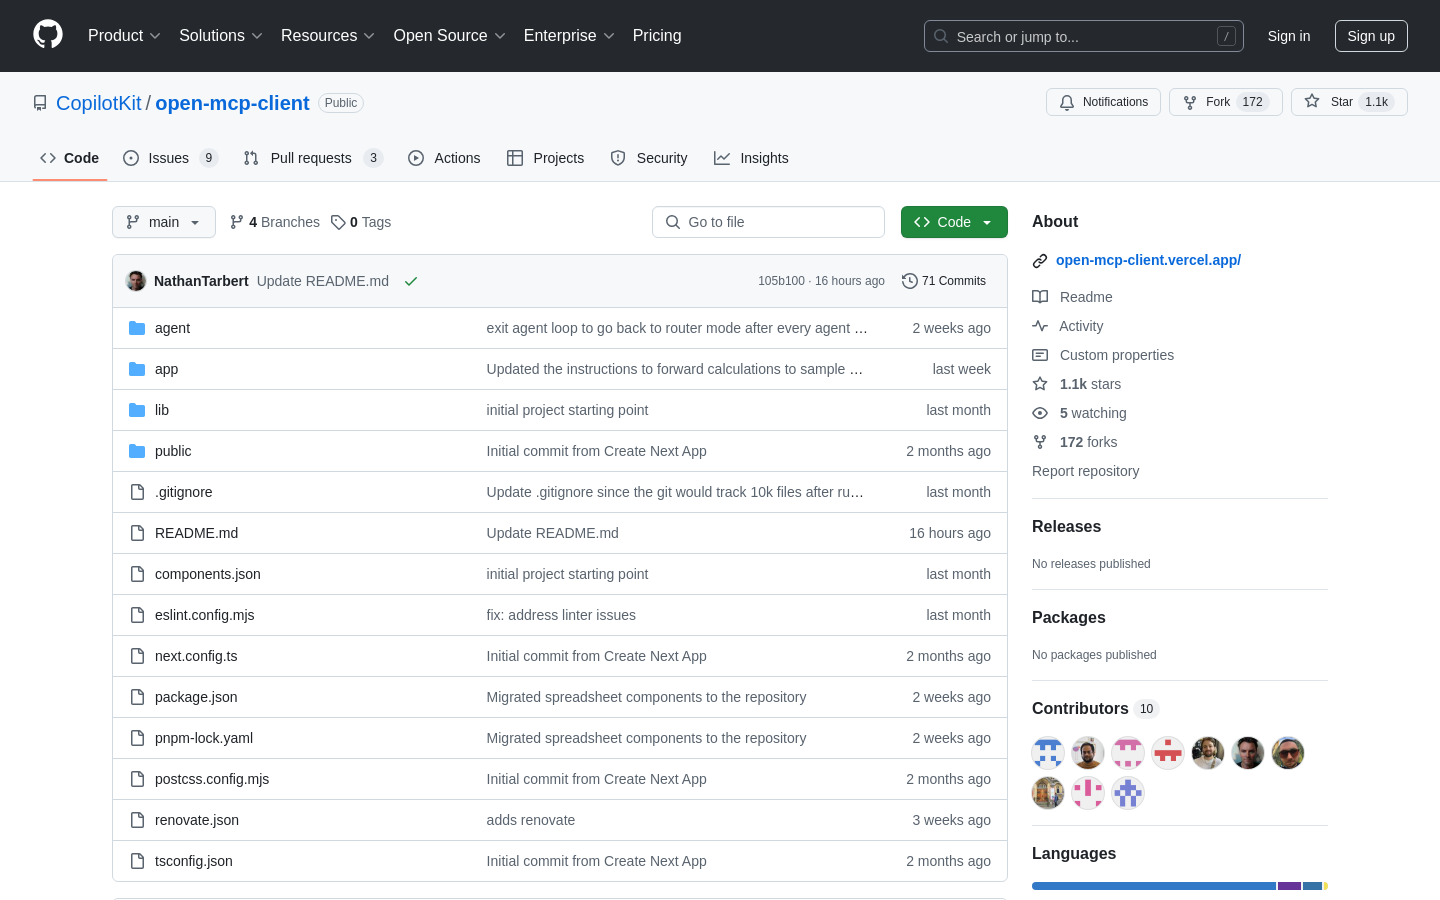Image resolution: width=1440 pixels, height=900 pixels.
Task: Open the CopilotKit owner link
Action: pyautogui.click(x=99, y=103)
